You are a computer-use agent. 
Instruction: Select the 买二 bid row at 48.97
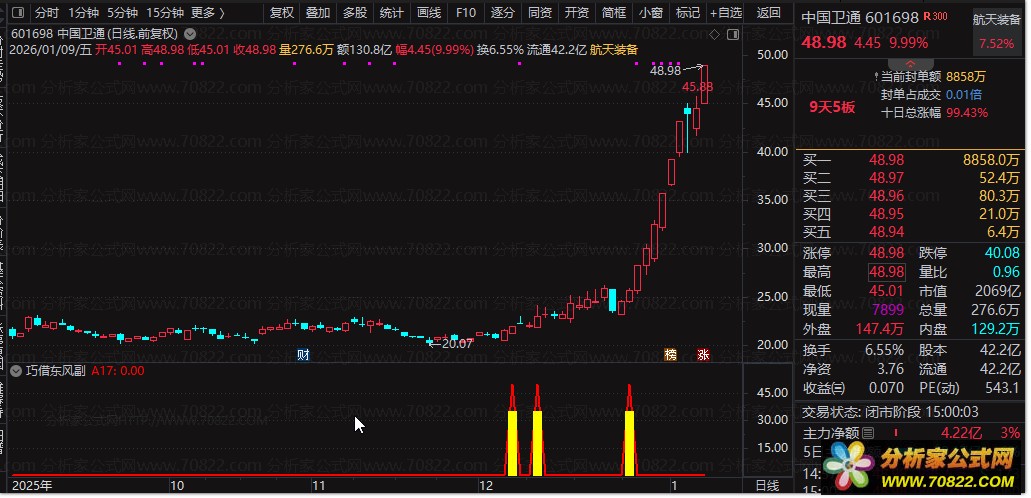(x=911, y=178)
